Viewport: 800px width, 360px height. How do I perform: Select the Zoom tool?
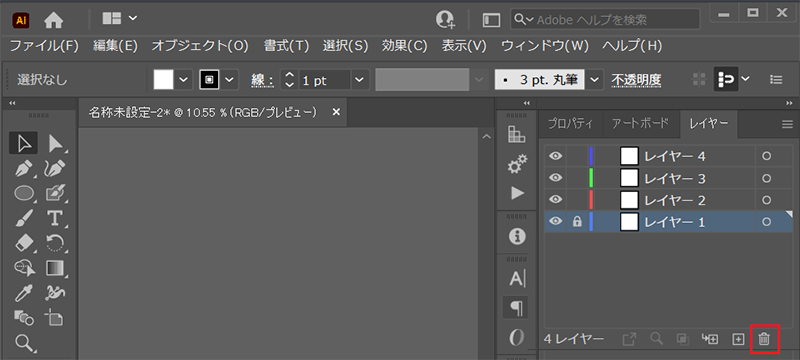point(23,342)
